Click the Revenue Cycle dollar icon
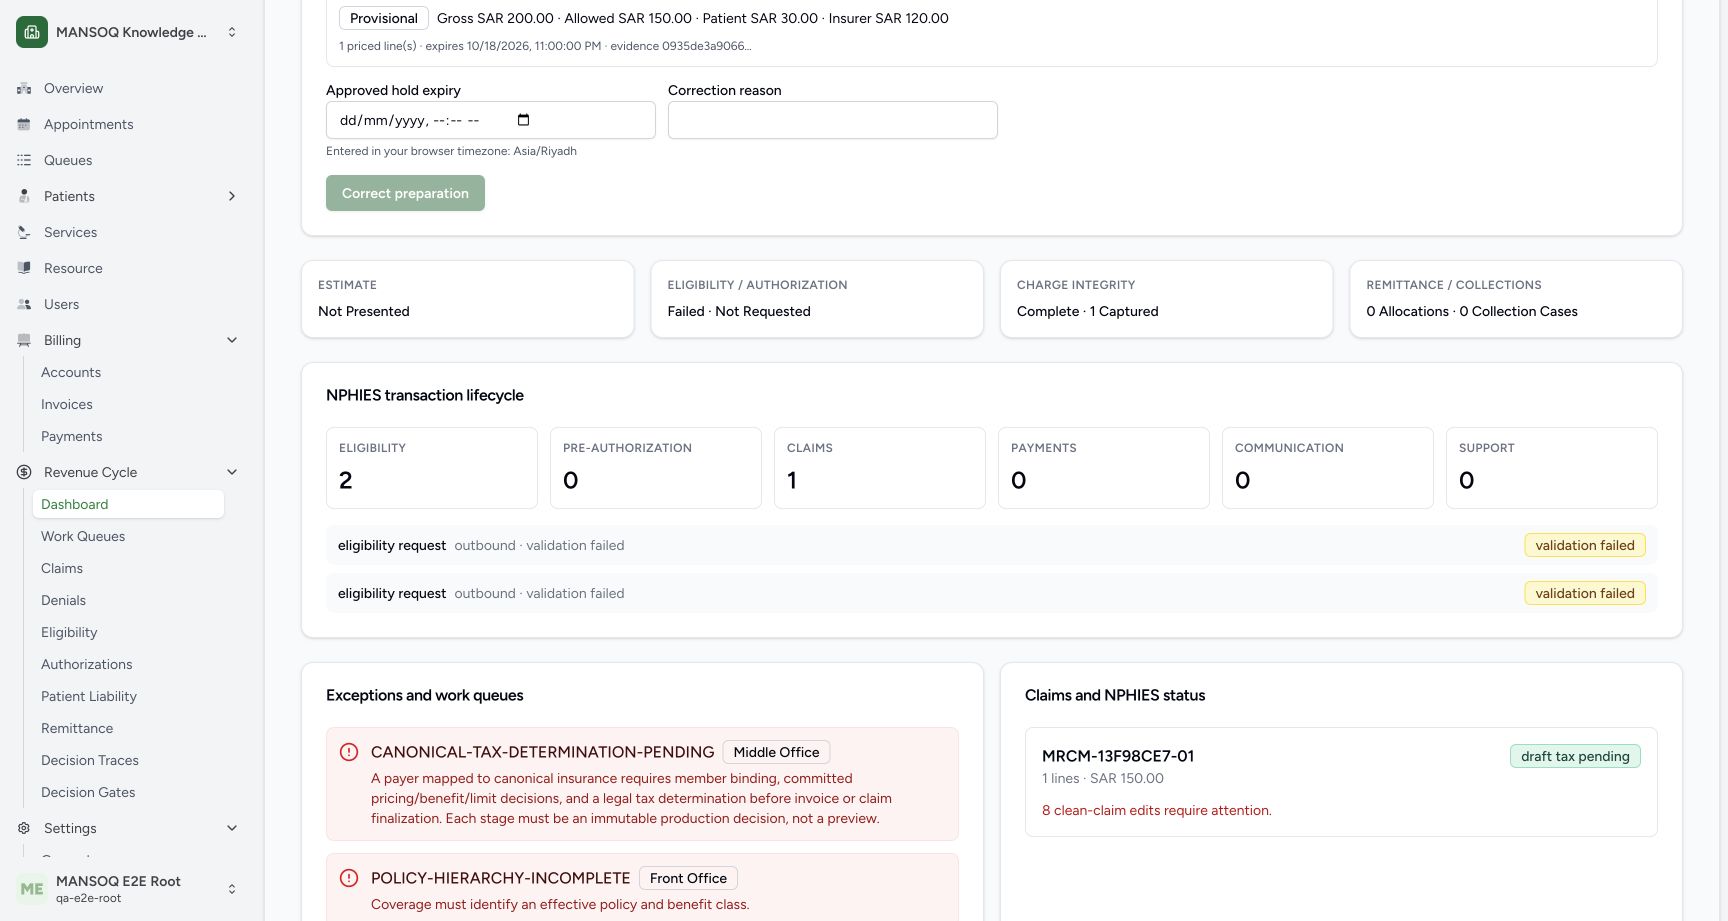 pyautogui.click(x=24, y=472)
